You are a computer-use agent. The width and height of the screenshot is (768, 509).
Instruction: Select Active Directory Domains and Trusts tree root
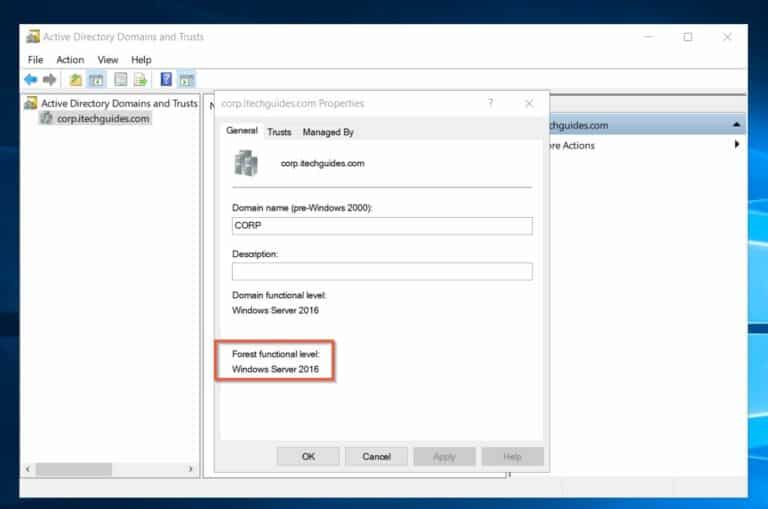tap(119, 103)
